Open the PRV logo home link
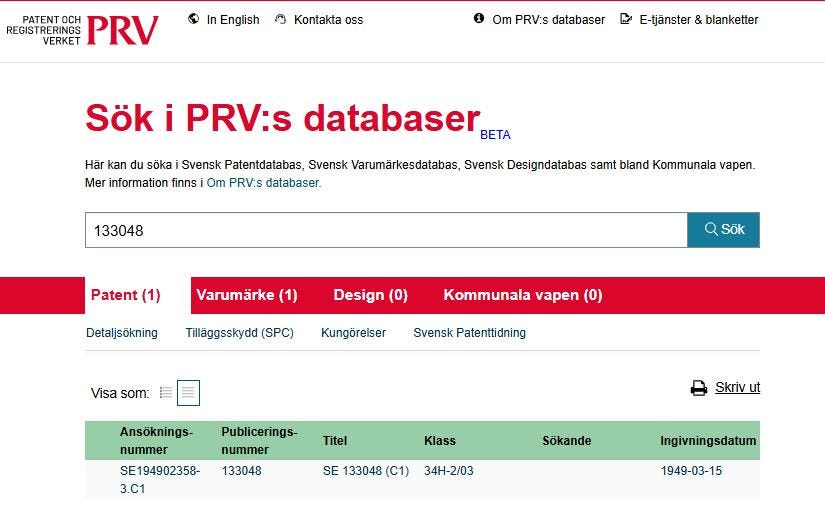 (x=82, y=30)
